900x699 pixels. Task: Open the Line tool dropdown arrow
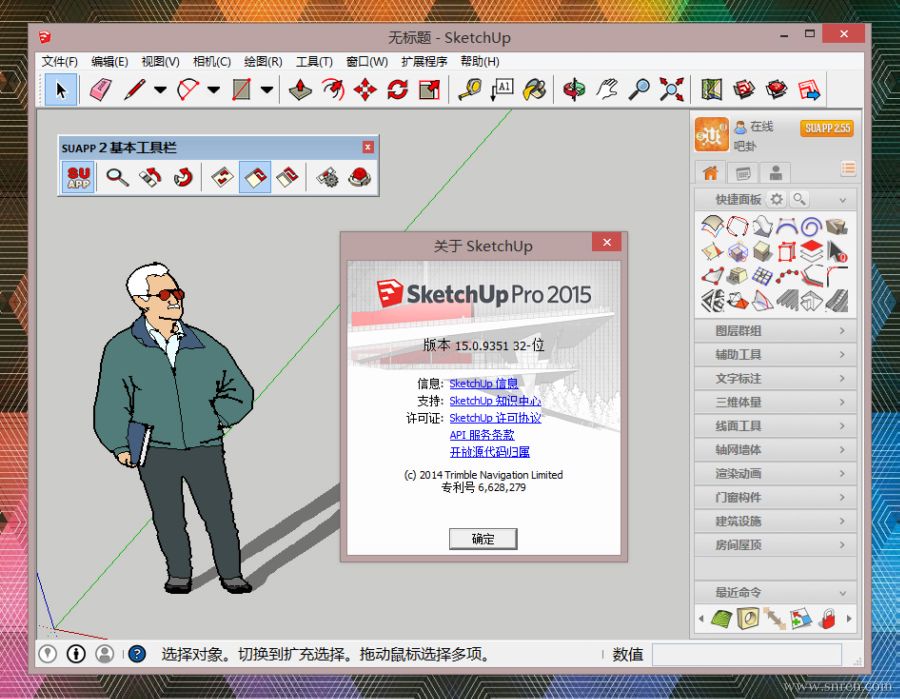point(160,90)
